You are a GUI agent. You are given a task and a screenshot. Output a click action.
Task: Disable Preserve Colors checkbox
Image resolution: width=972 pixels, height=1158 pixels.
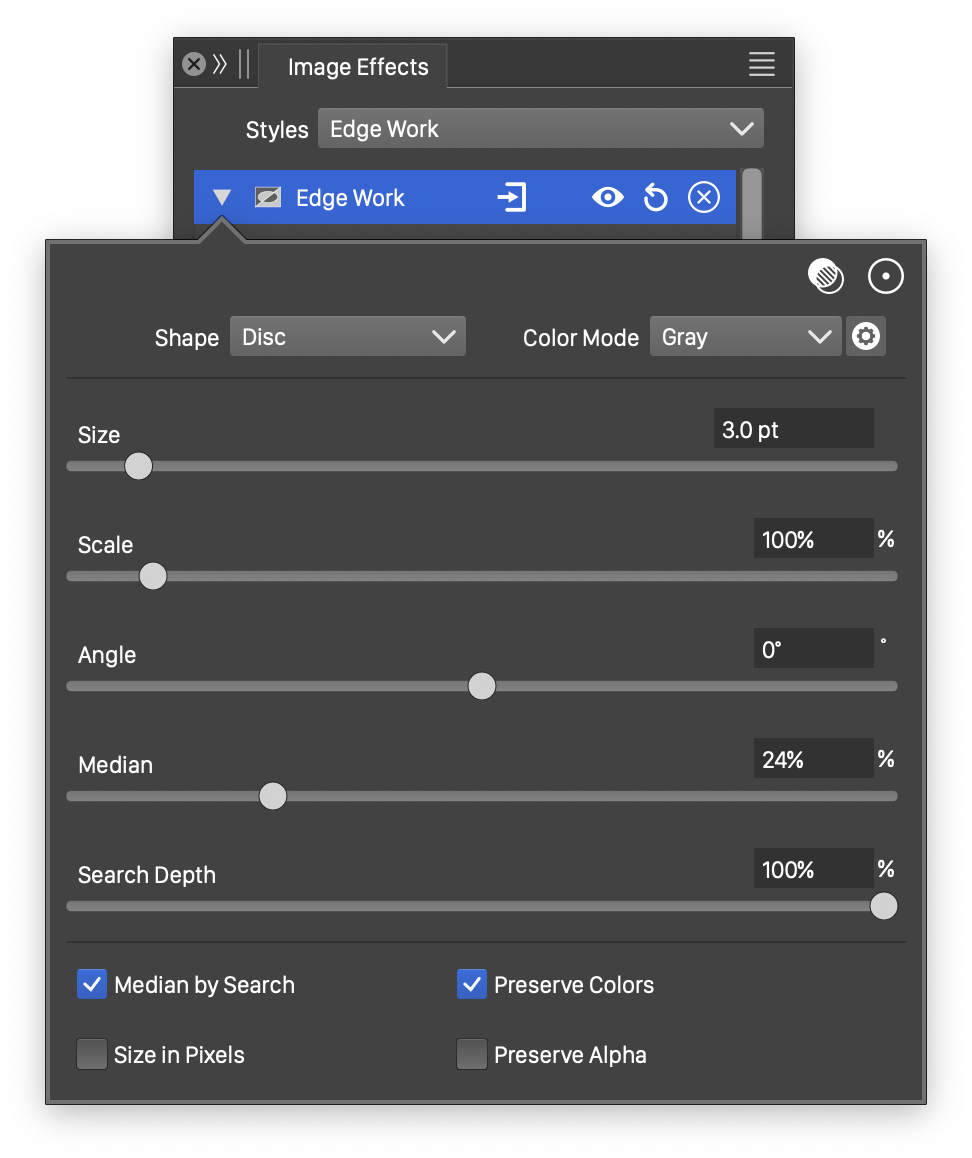pos(472,985)
